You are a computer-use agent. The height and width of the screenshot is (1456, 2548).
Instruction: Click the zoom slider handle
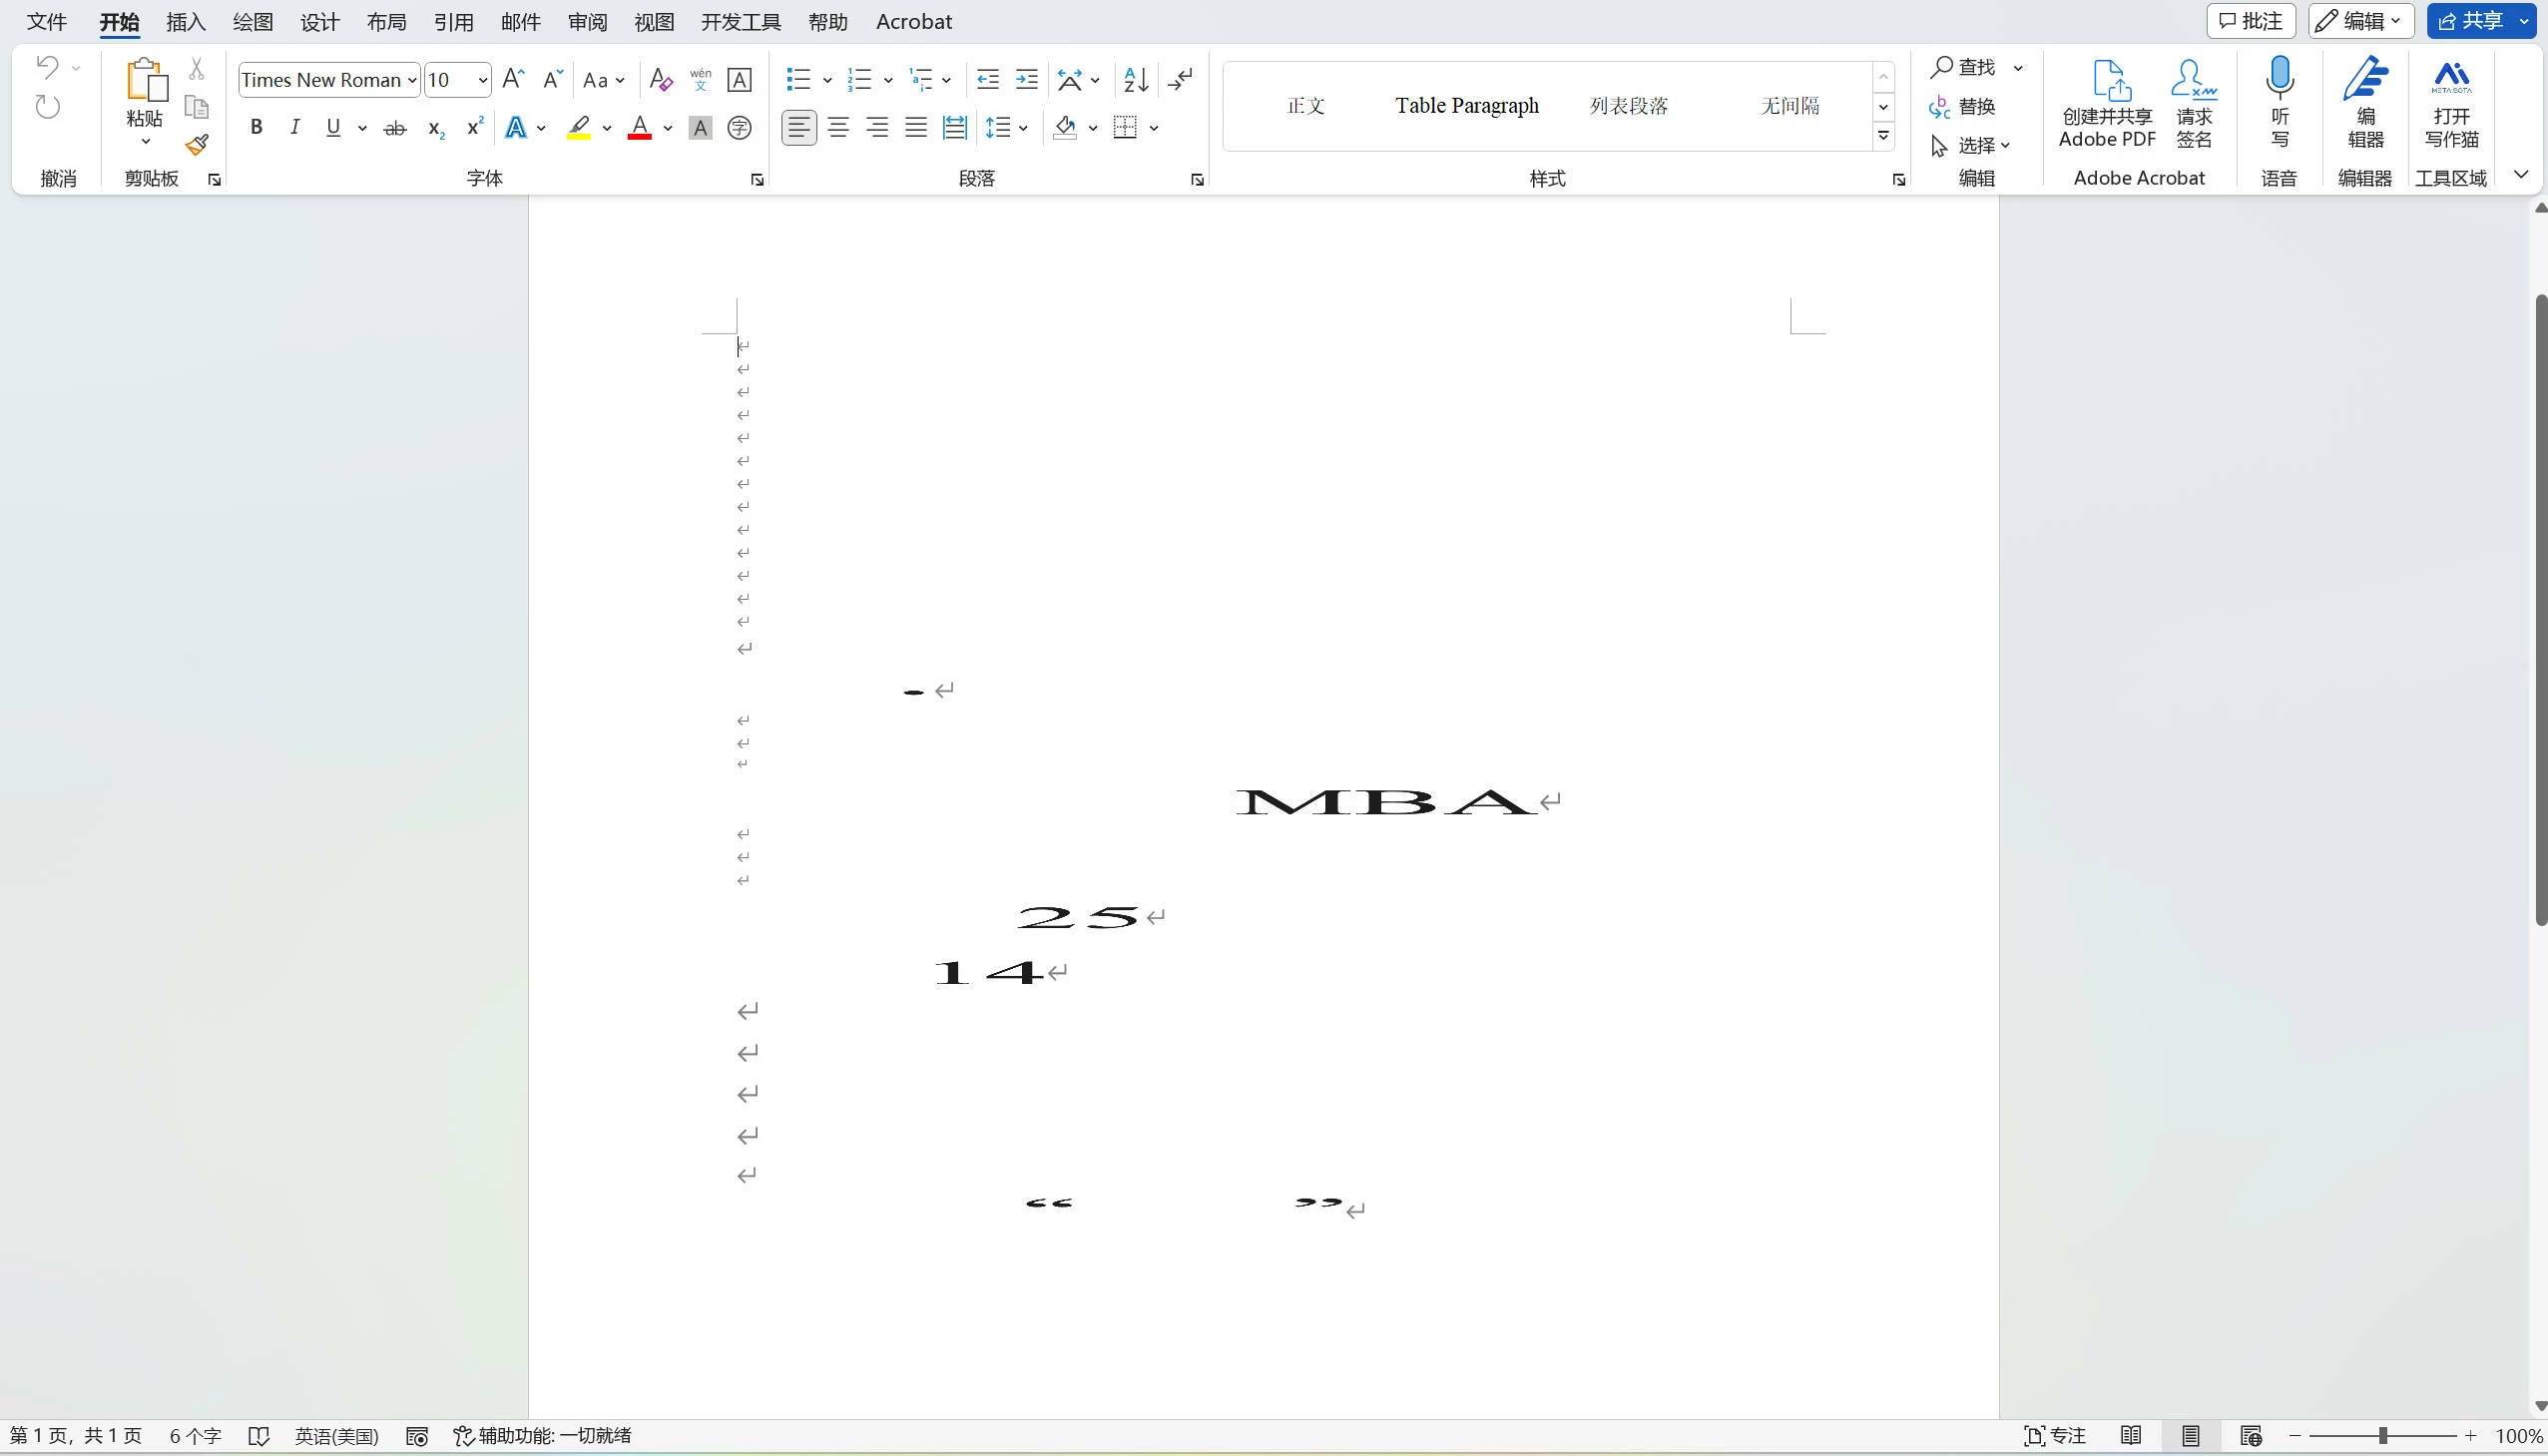click(x=2383, y=1436)
